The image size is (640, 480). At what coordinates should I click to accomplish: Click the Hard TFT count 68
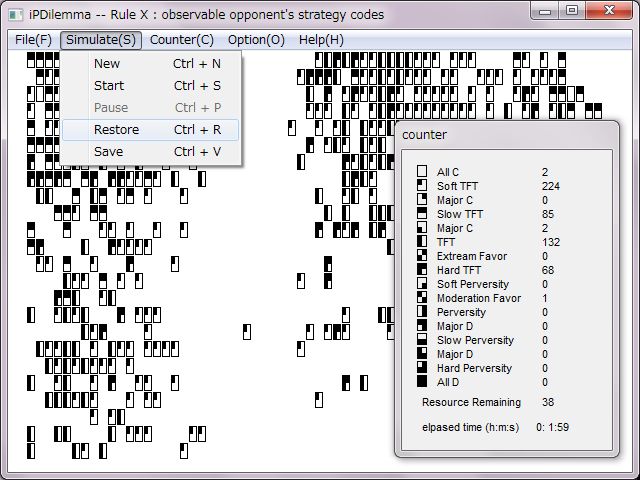click(548, 270)
